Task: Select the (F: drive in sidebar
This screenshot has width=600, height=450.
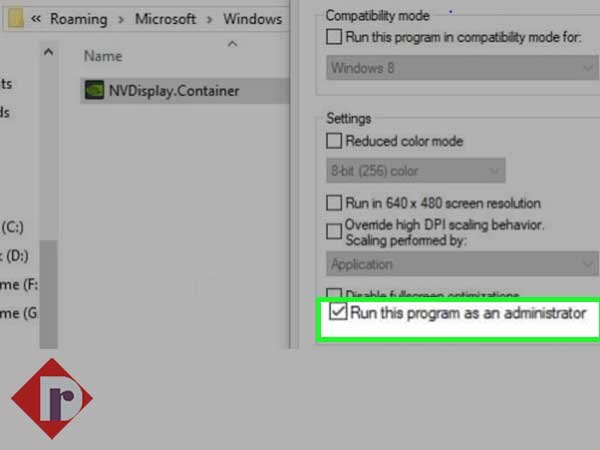Action: (19, 285)
